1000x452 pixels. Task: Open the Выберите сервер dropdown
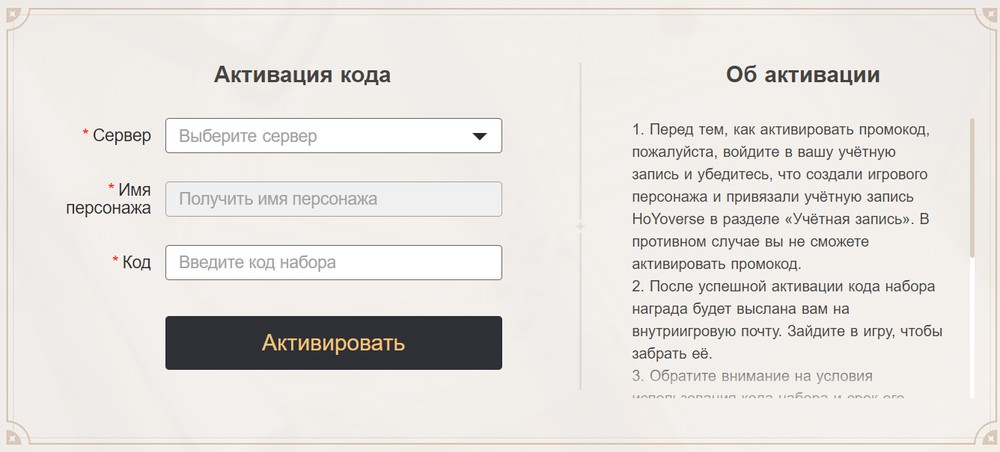pos(320,136)
